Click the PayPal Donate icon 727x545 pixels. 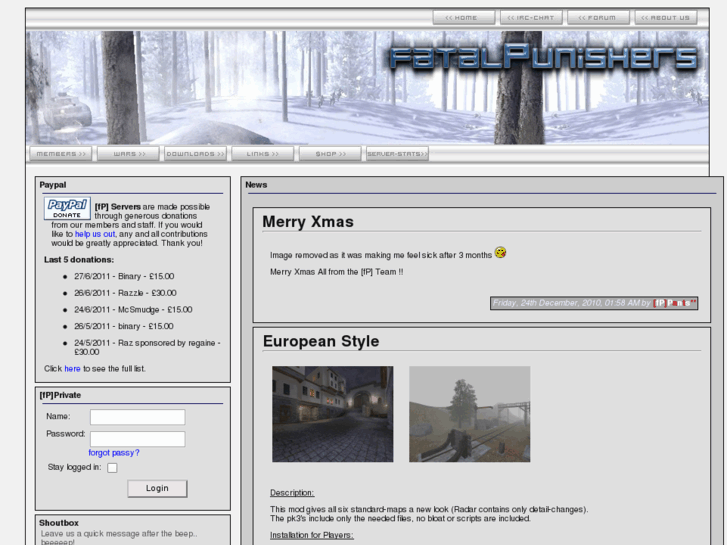click(x=67, y=208)
